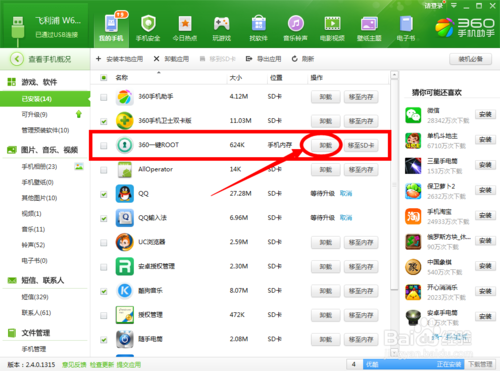
Task: Open 管理预装软件(10) in sidebar
Action: 45,130
